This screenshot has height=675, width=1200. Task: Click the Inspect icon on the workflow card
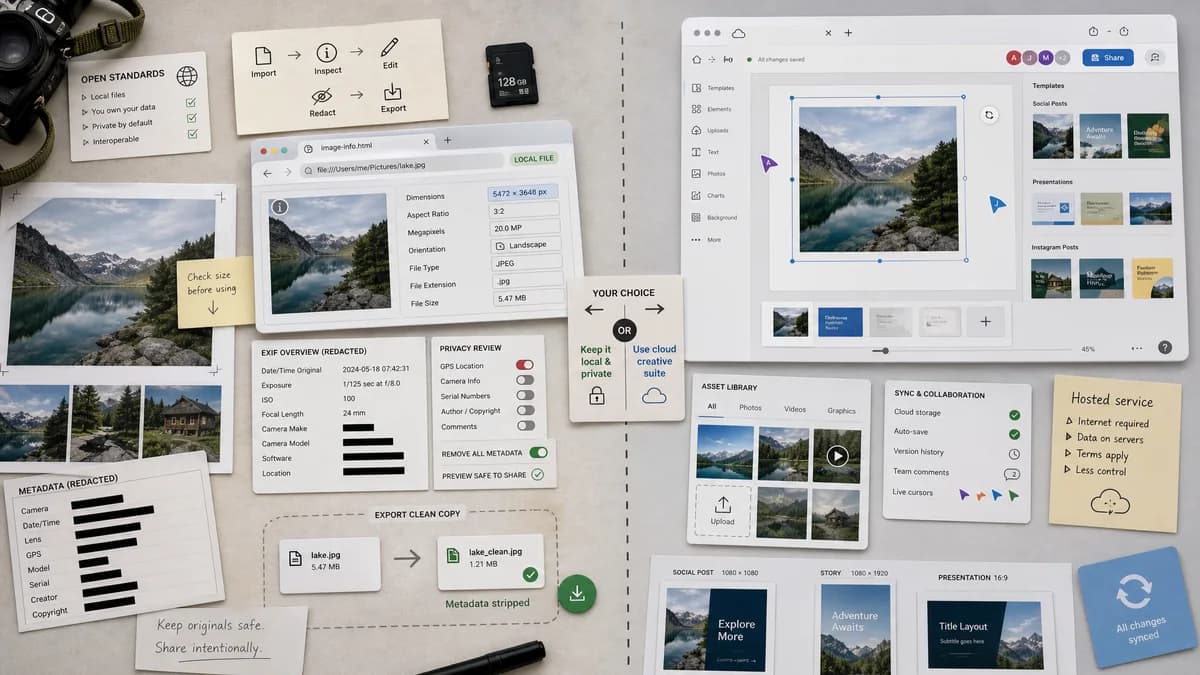pyautogui.click(x=326, y=53)
